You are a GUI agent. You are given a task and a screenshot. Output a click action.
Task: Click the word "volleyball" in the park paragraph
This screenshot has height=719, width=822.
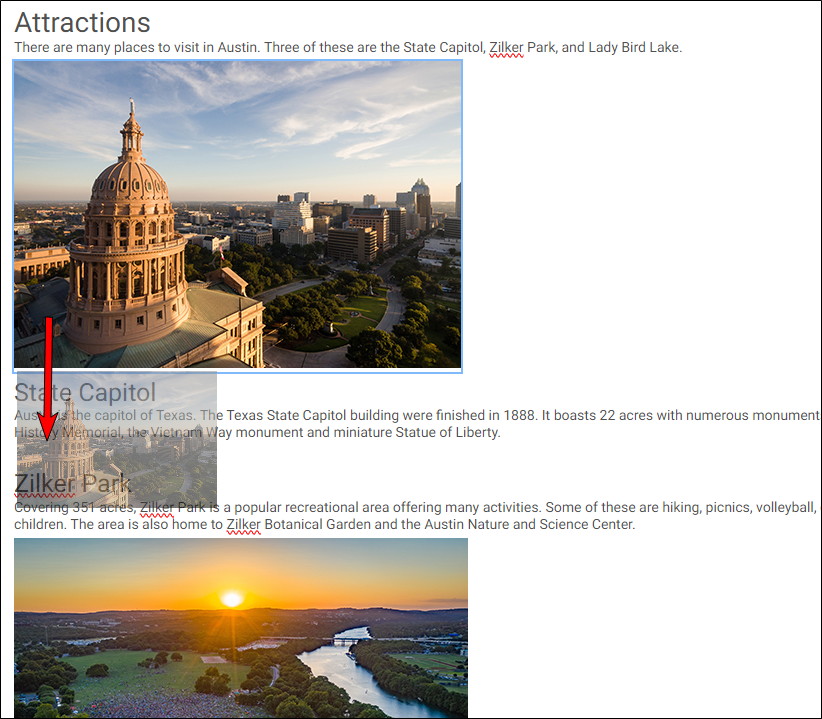785,507
